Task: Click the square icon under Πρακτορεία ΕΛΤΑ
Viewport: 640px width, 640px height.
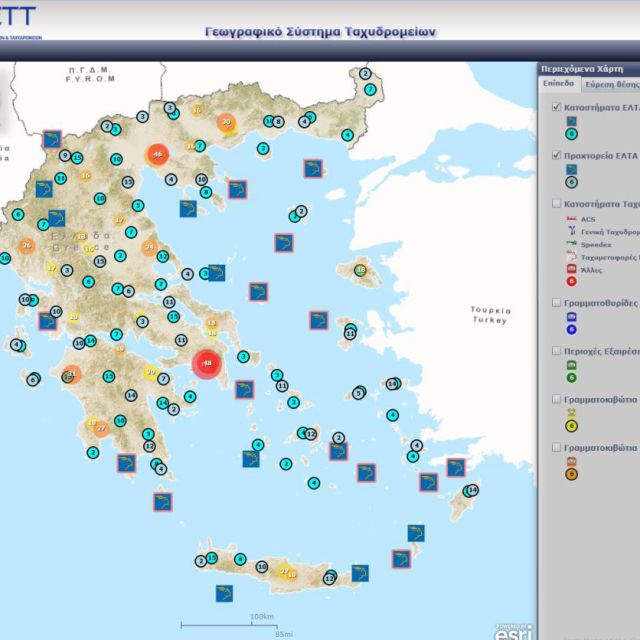Action: click(x=571, y=169)
